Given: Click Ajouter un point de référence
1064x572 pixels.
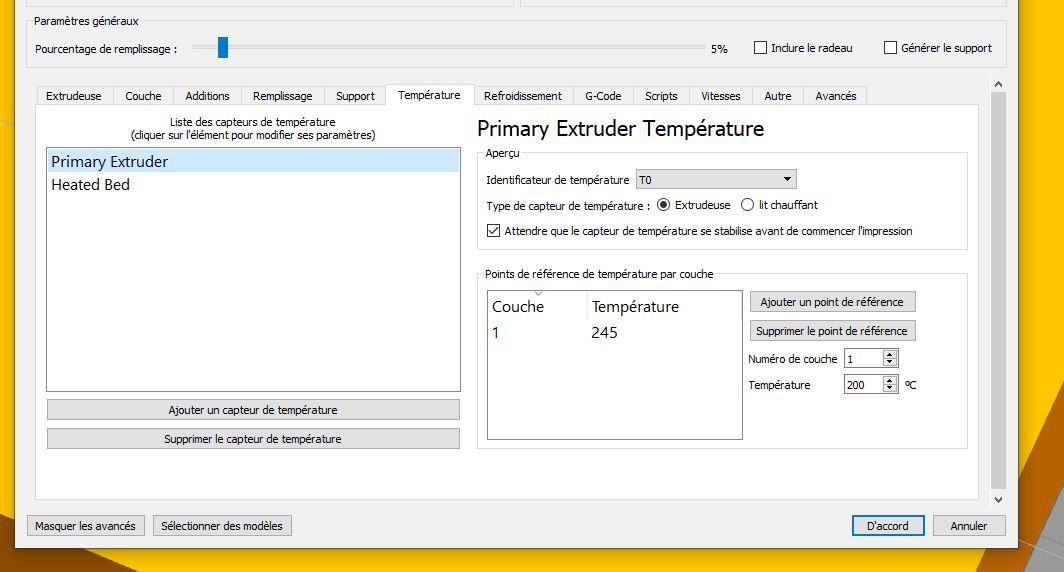Looking at the screenshot, I should [832, 302].
